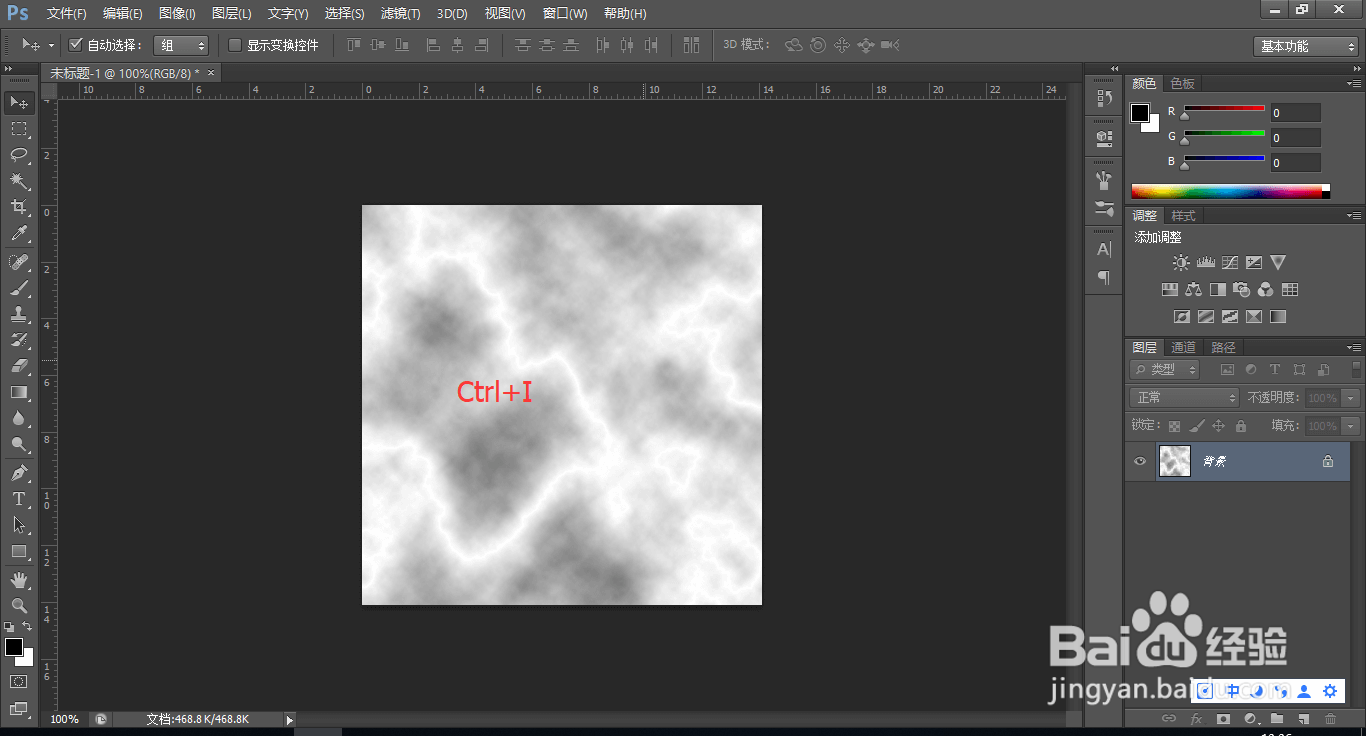Select the Lasso tool
The image size is (1366, 736).
tap(19, 154)
